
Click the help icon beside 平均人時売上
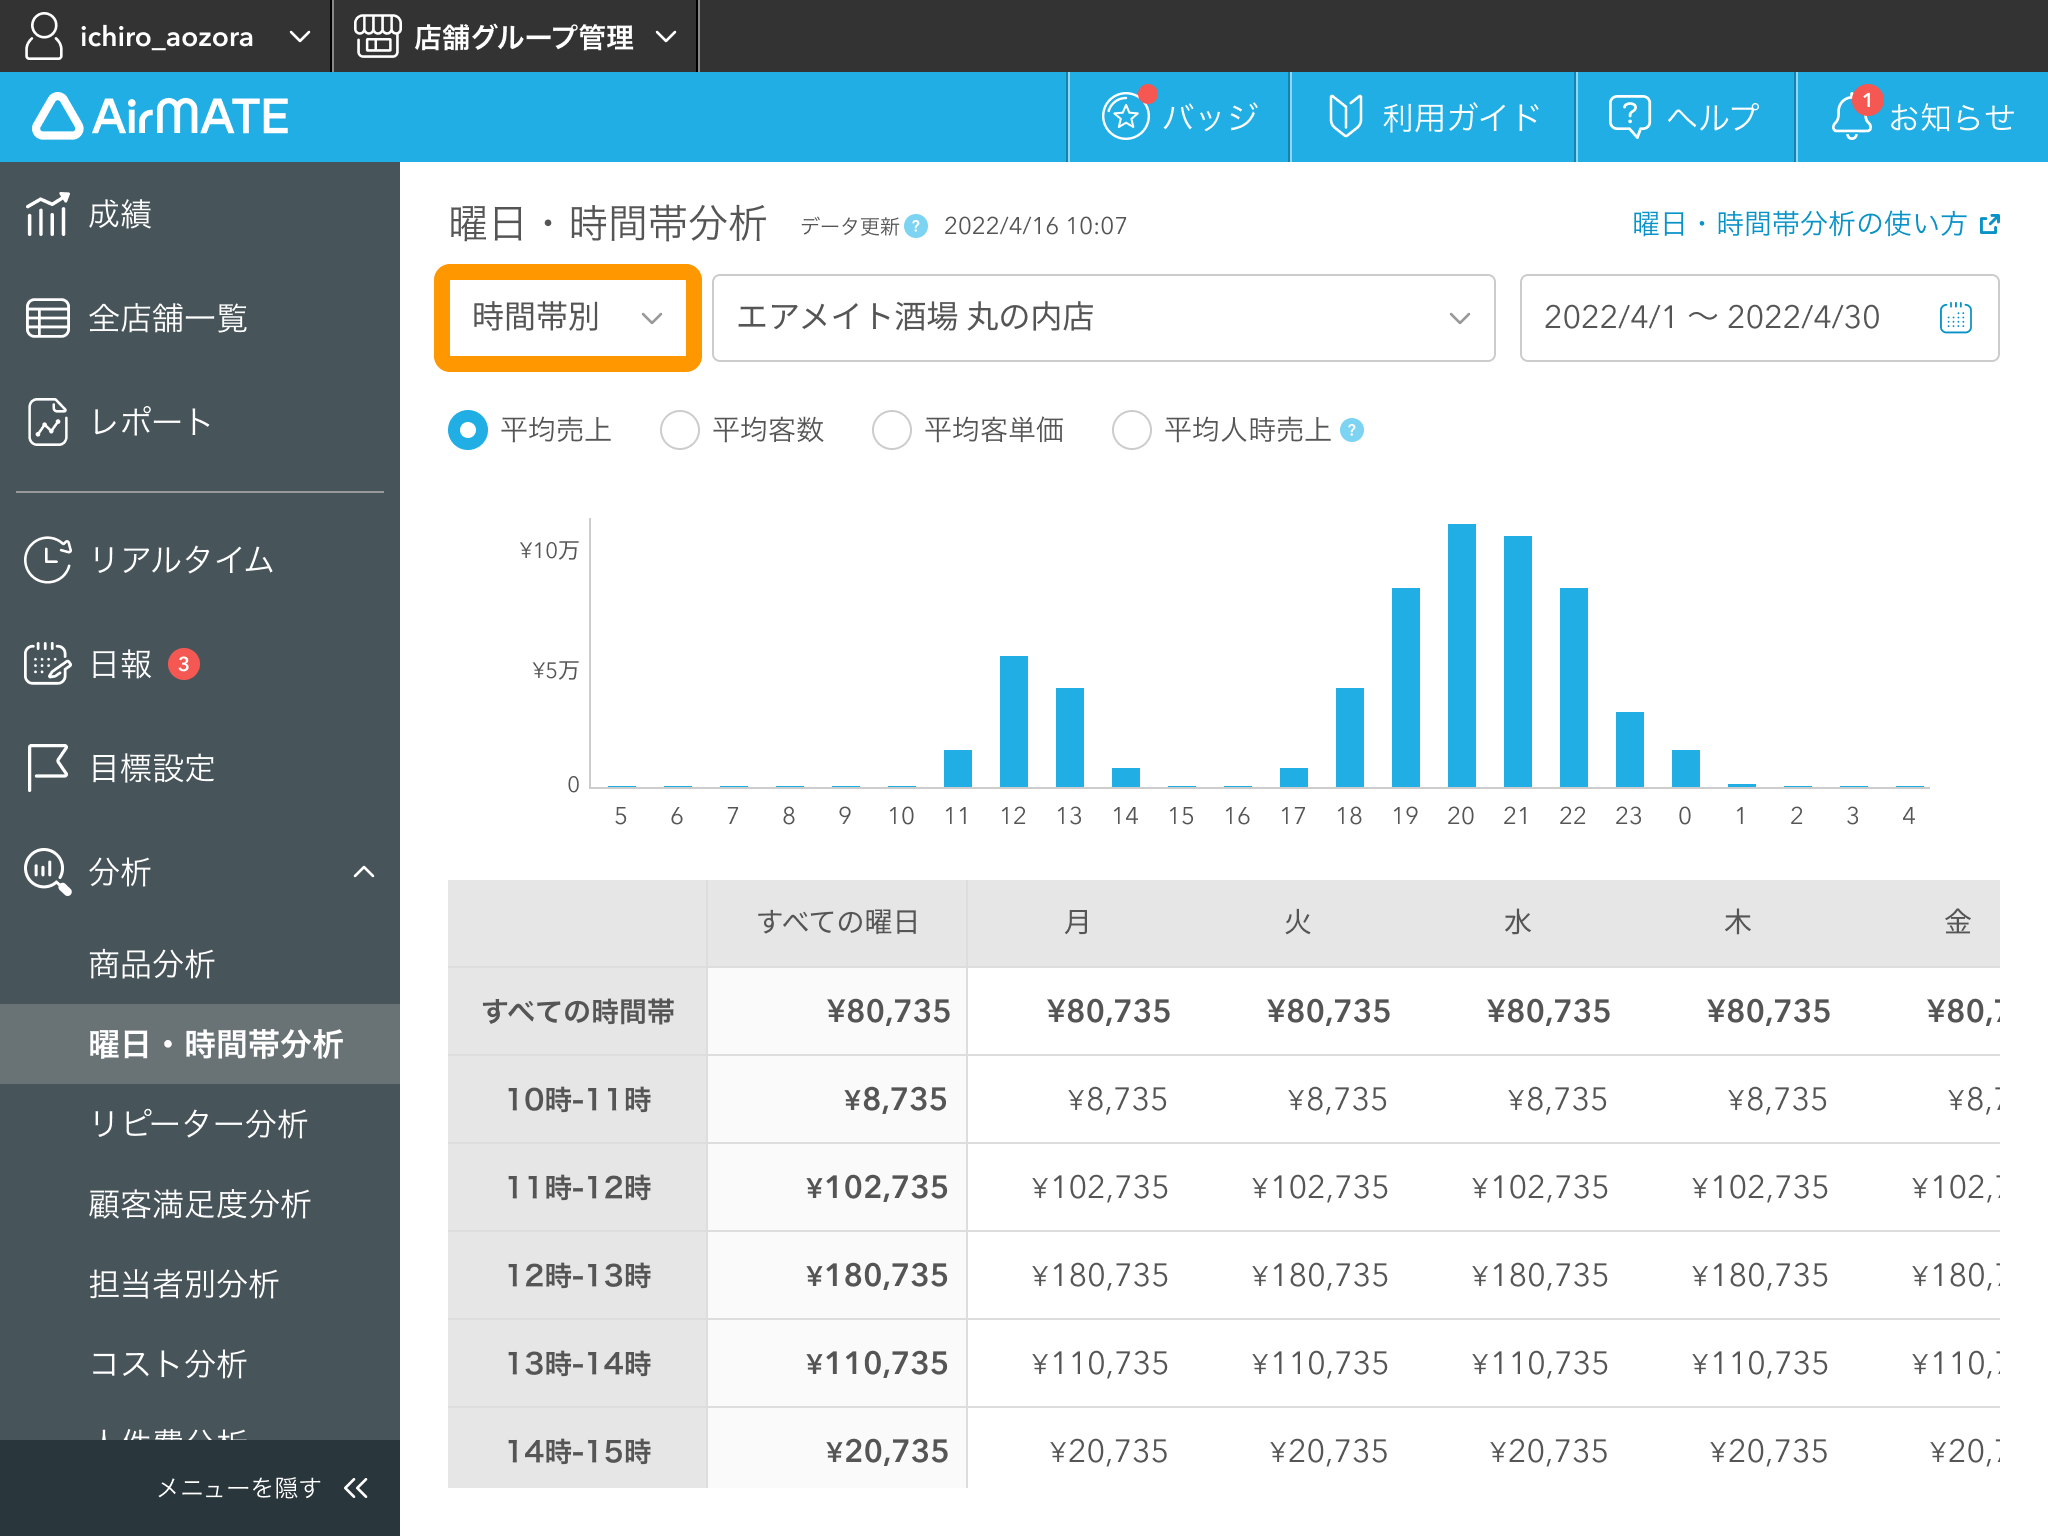1351,430
